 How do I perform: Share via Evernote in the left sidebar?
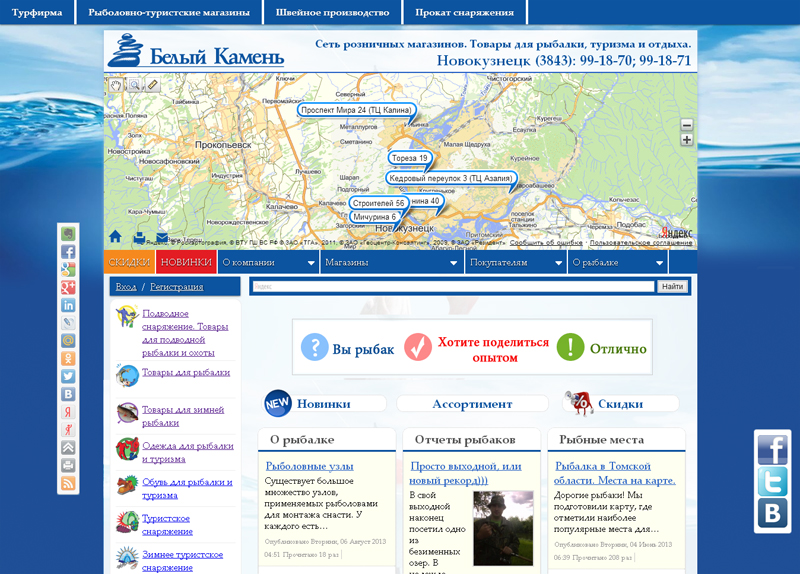pyautogui.click(x=68, y=234)
